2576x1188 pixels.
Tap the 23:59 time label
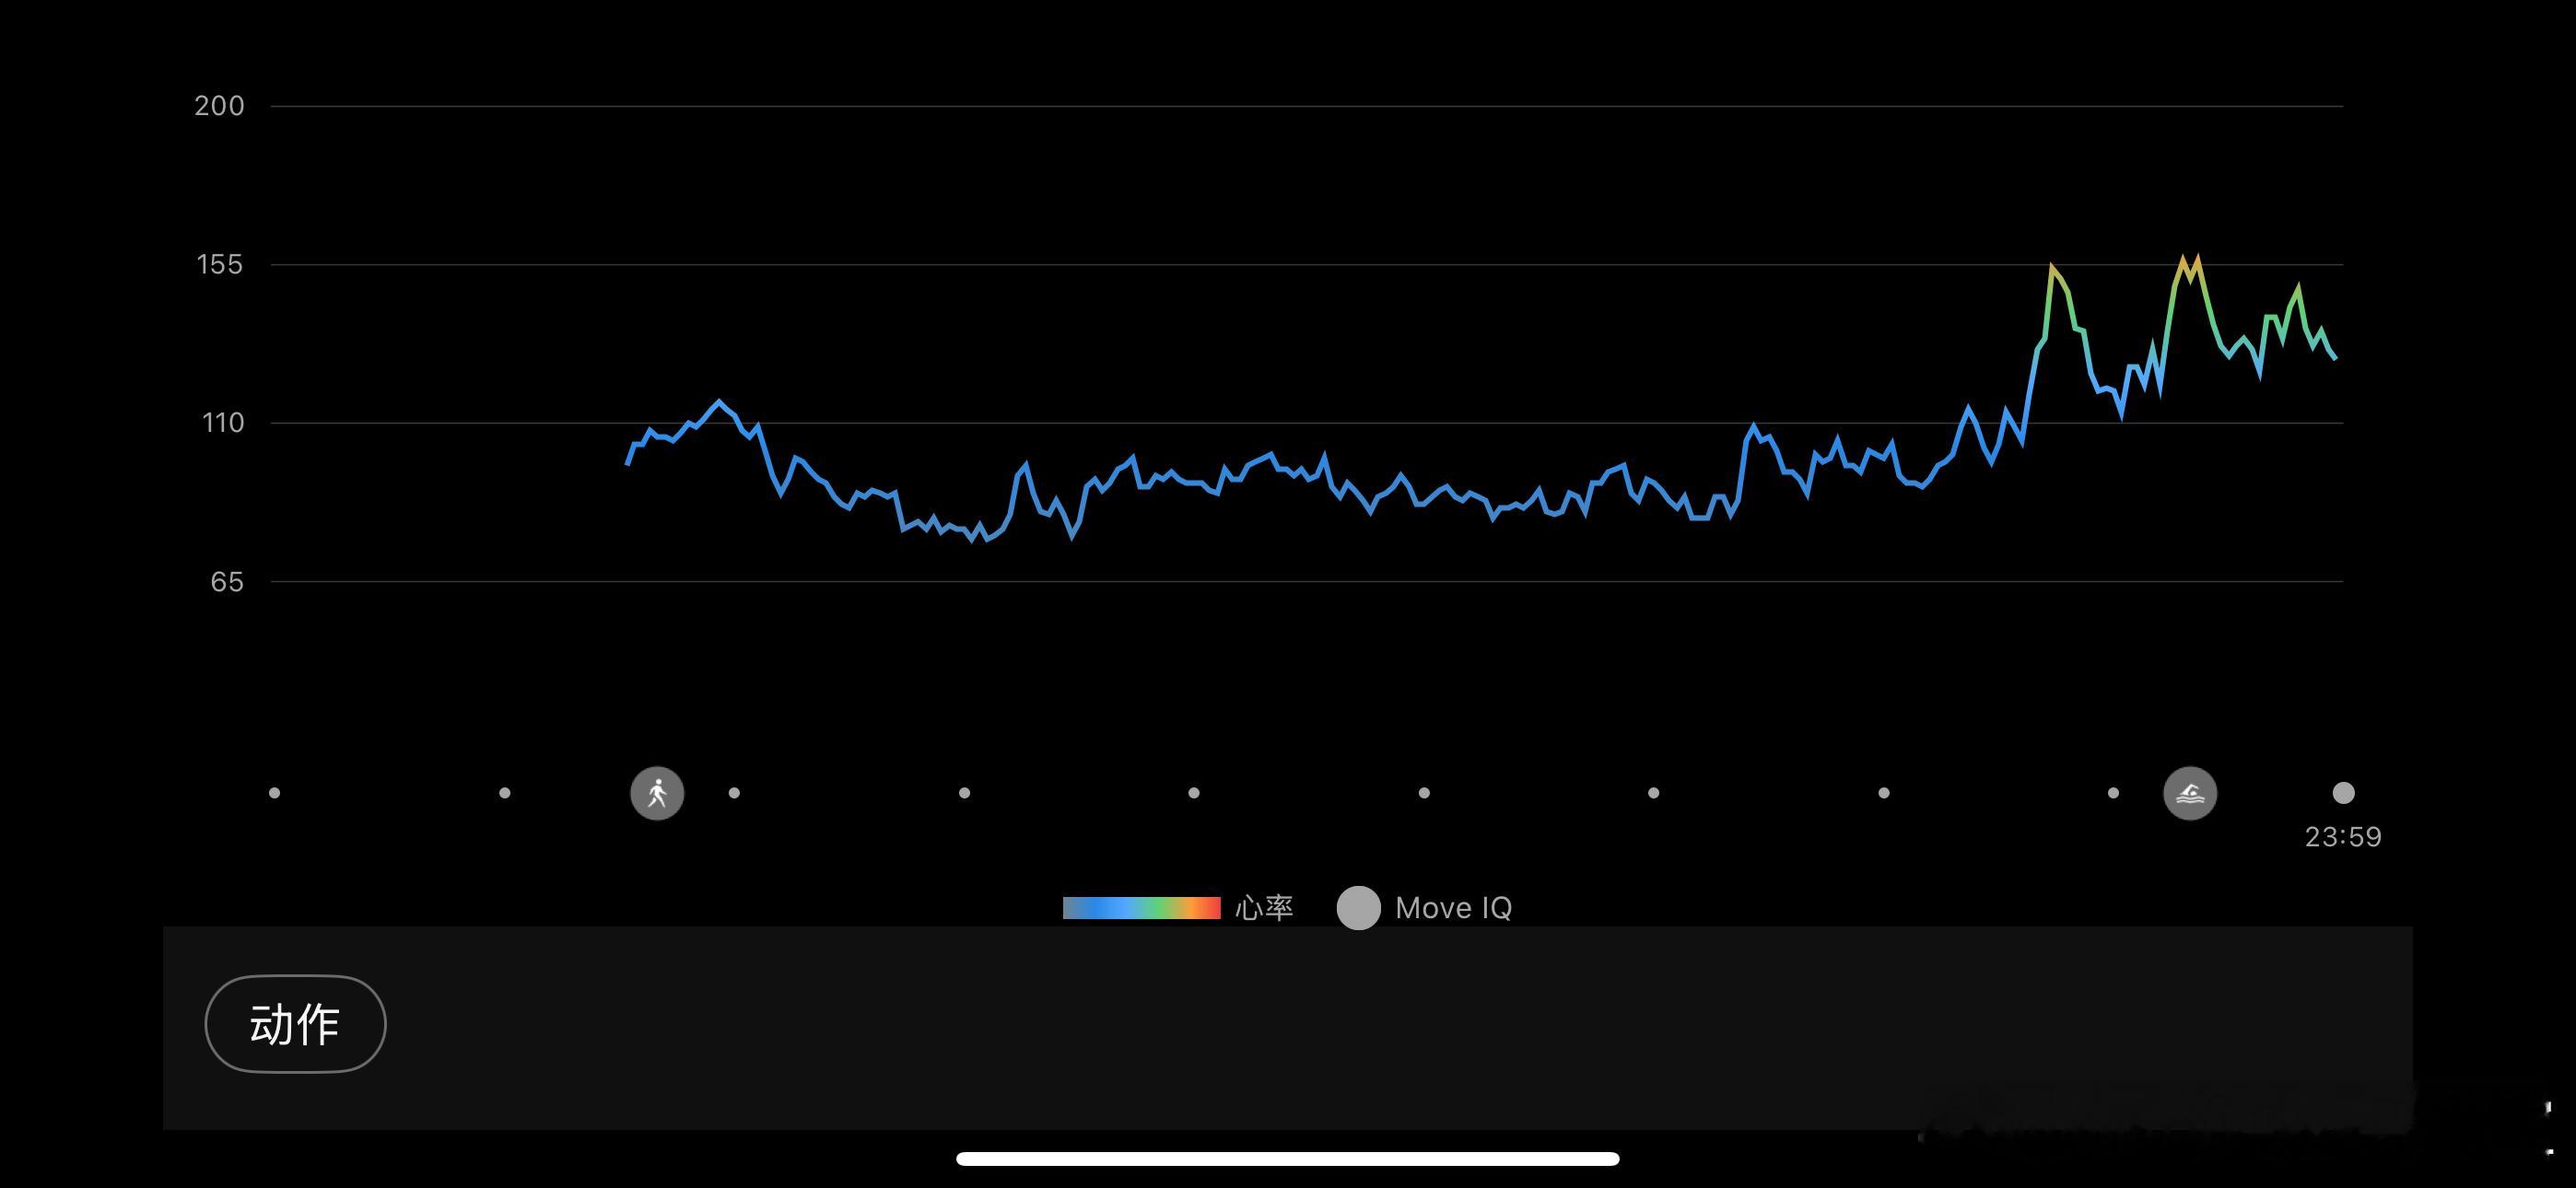click(x=2342, y=837)
